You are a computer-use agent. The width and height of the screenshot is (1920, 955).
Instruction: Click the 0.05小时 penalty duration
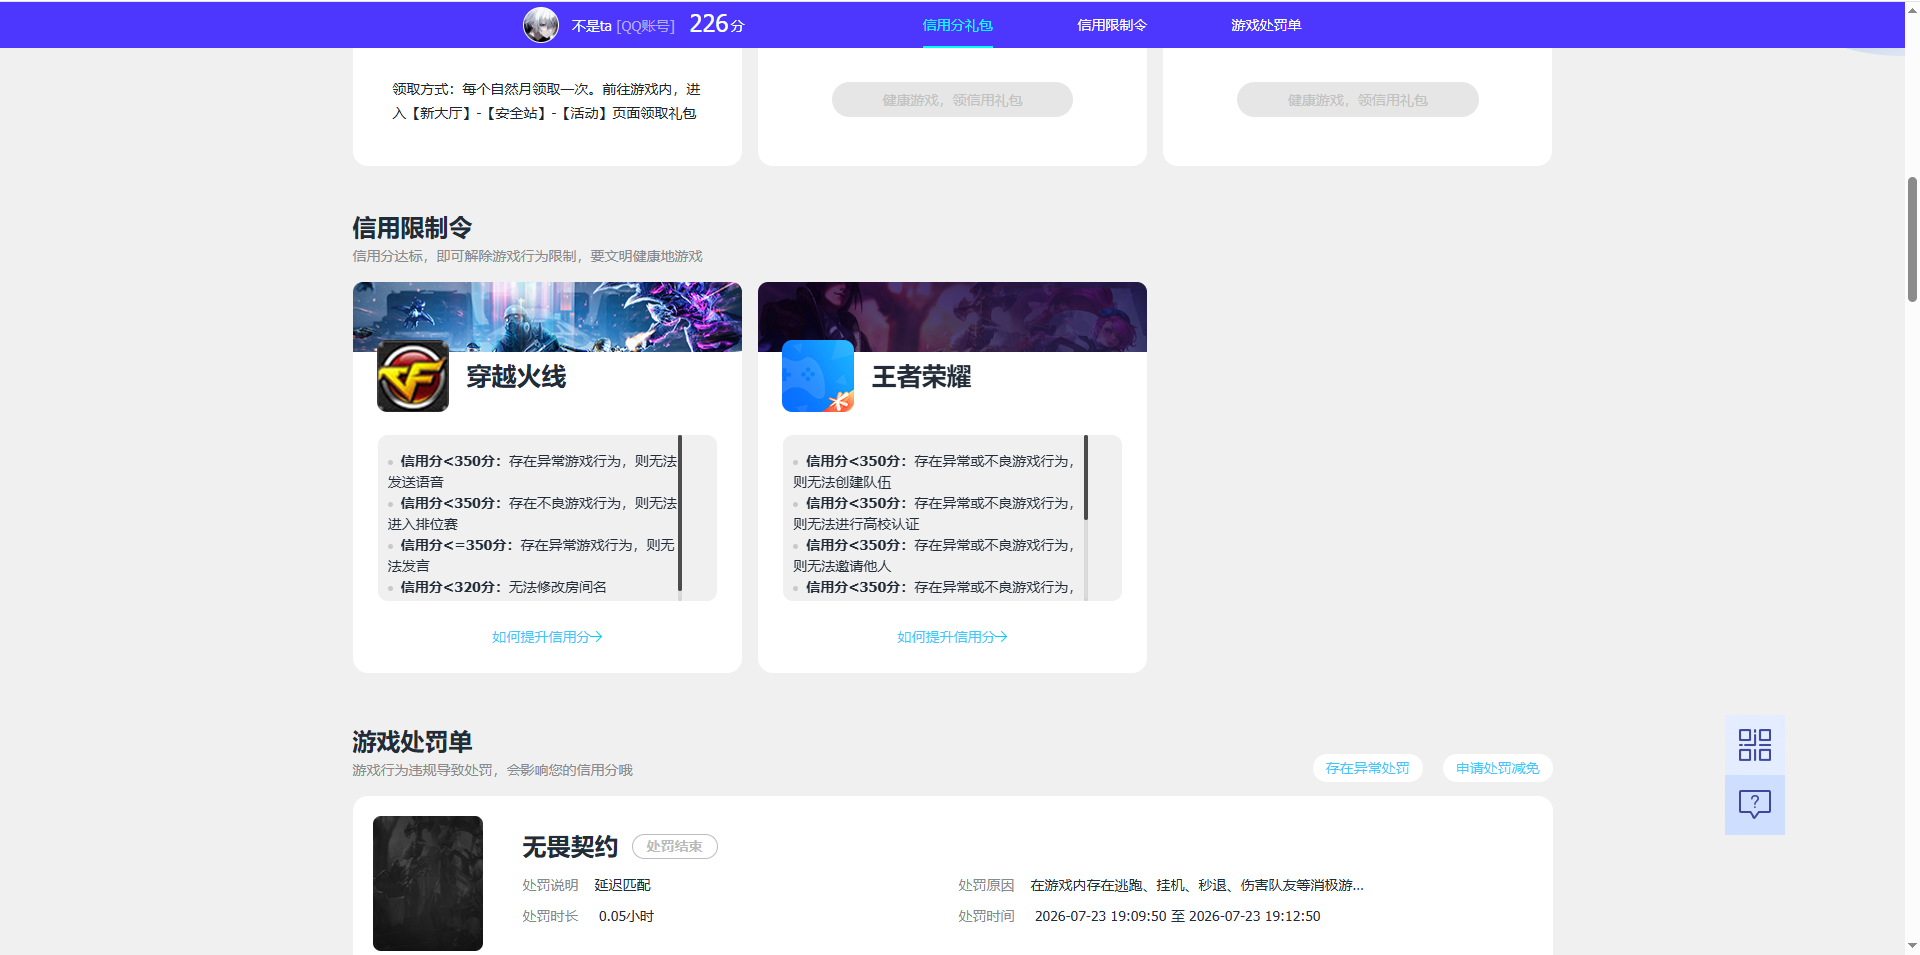coord(626,916)
